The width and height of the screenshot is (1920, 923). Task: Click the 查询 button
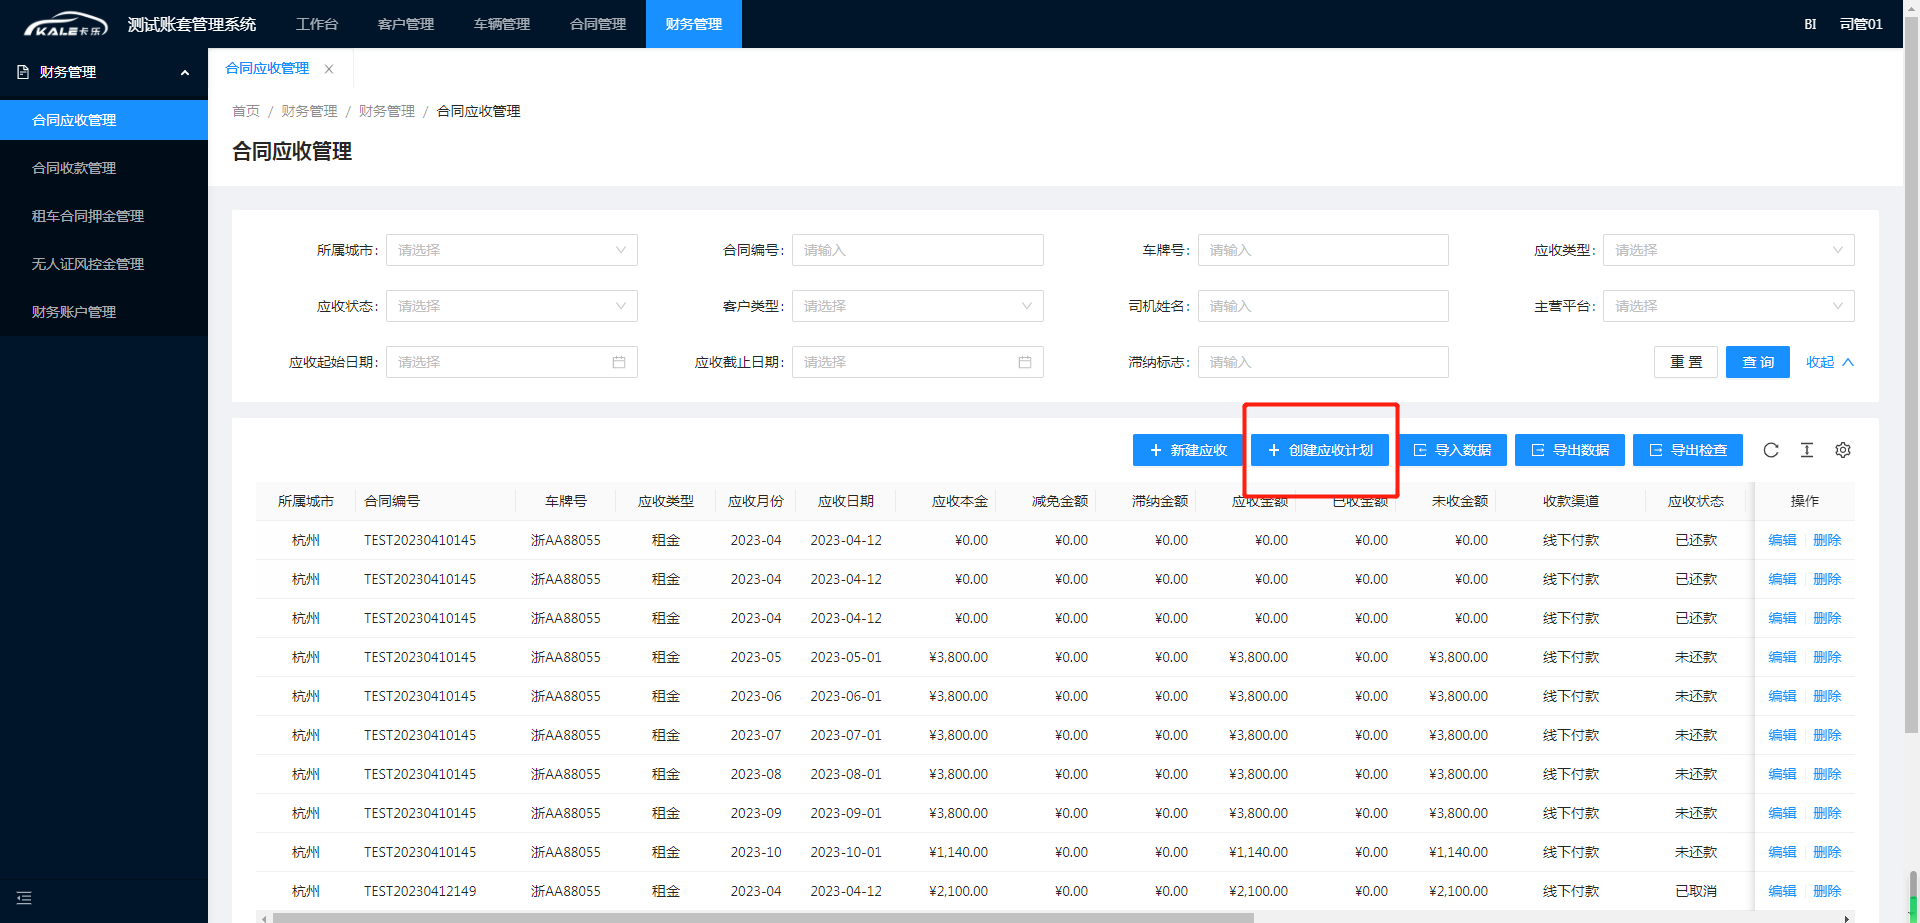pos(1758,362)
